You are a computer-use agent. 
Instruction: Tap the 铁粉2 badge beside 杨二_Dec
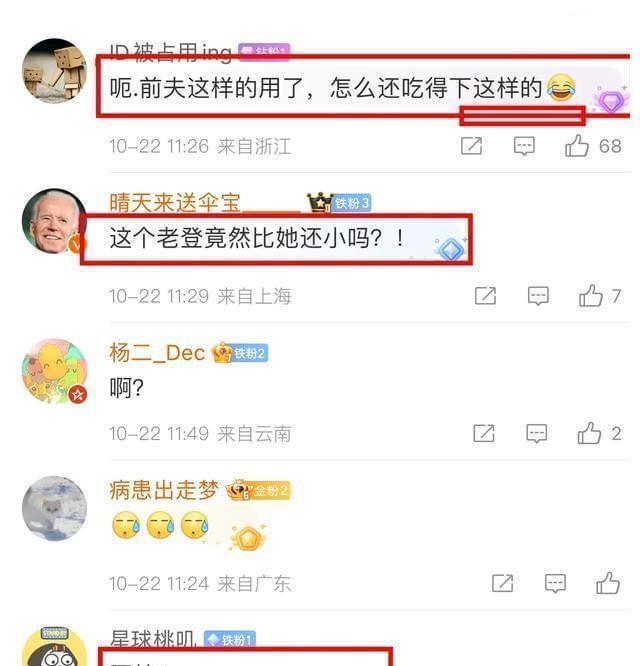pos(249,353)
